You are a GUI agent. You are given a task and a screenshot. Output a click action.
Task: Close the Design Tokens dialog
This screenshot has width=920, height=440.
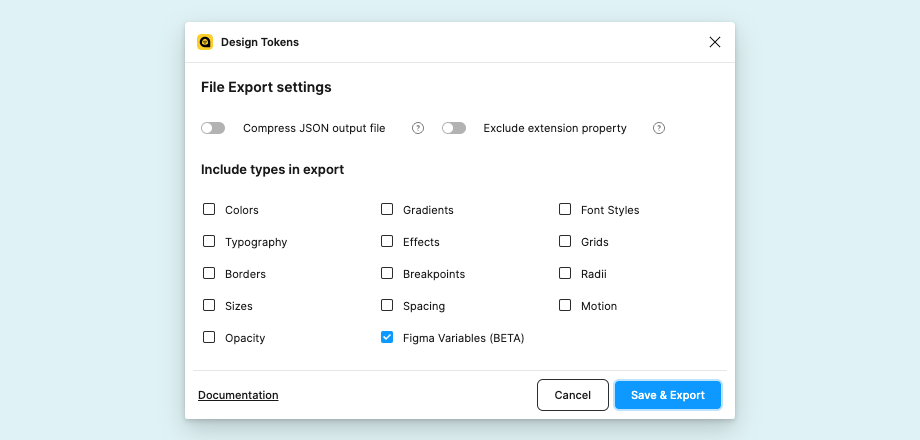(715, 42)
